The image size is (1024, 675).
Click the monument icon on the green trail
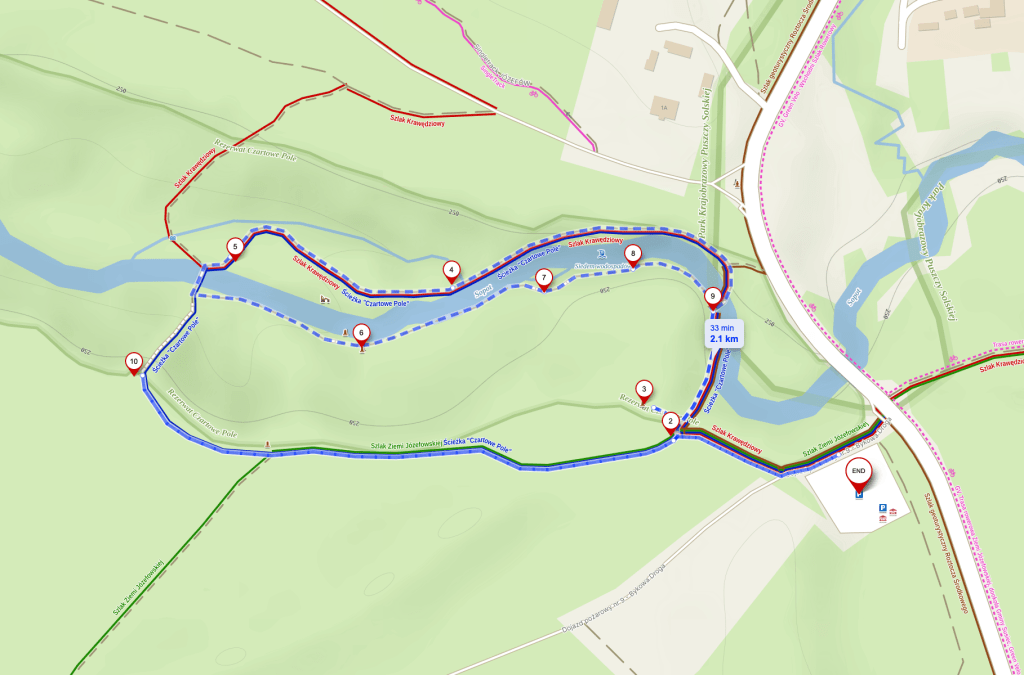(x=267, y=445)
